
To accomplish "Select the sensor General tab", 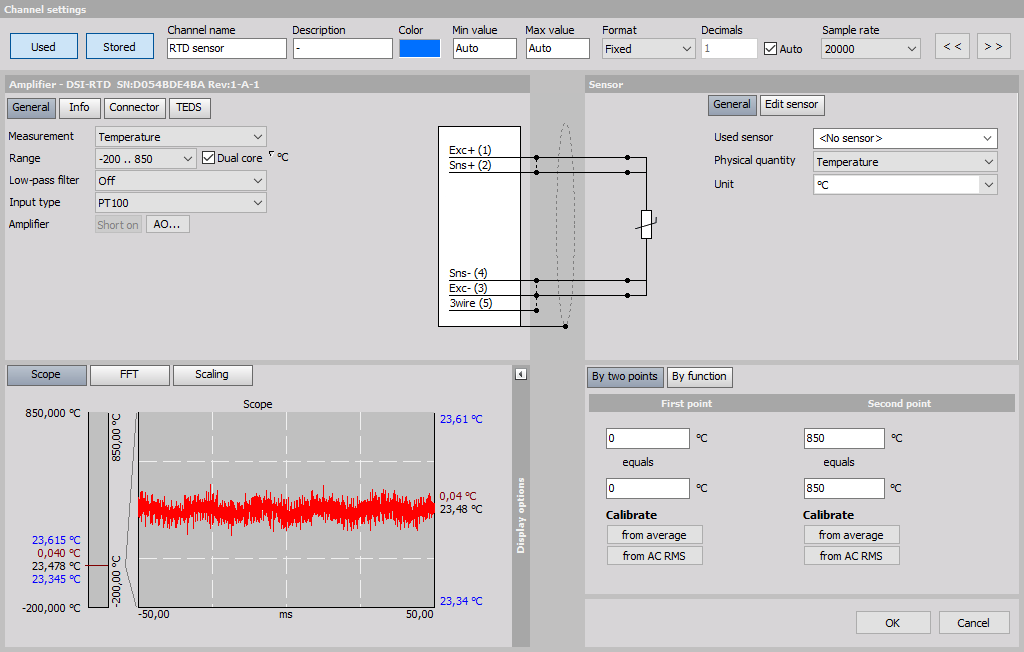I will [x=731, y=105].
